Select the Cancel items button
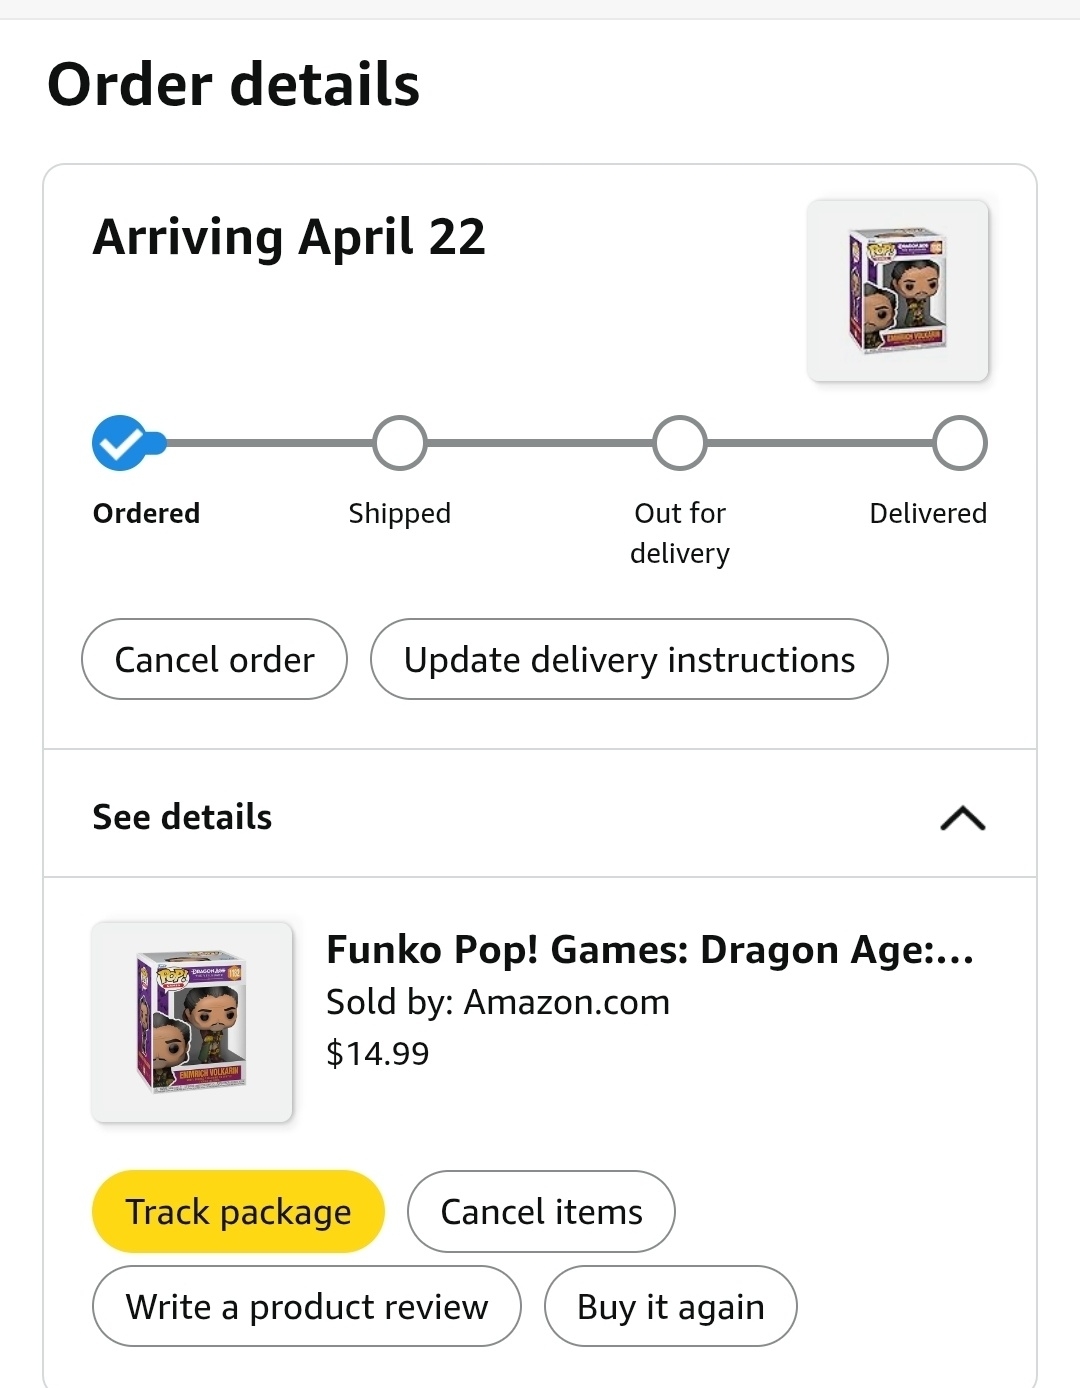The width and height of the screenshot is (1080, 1388). point(541,1212)
